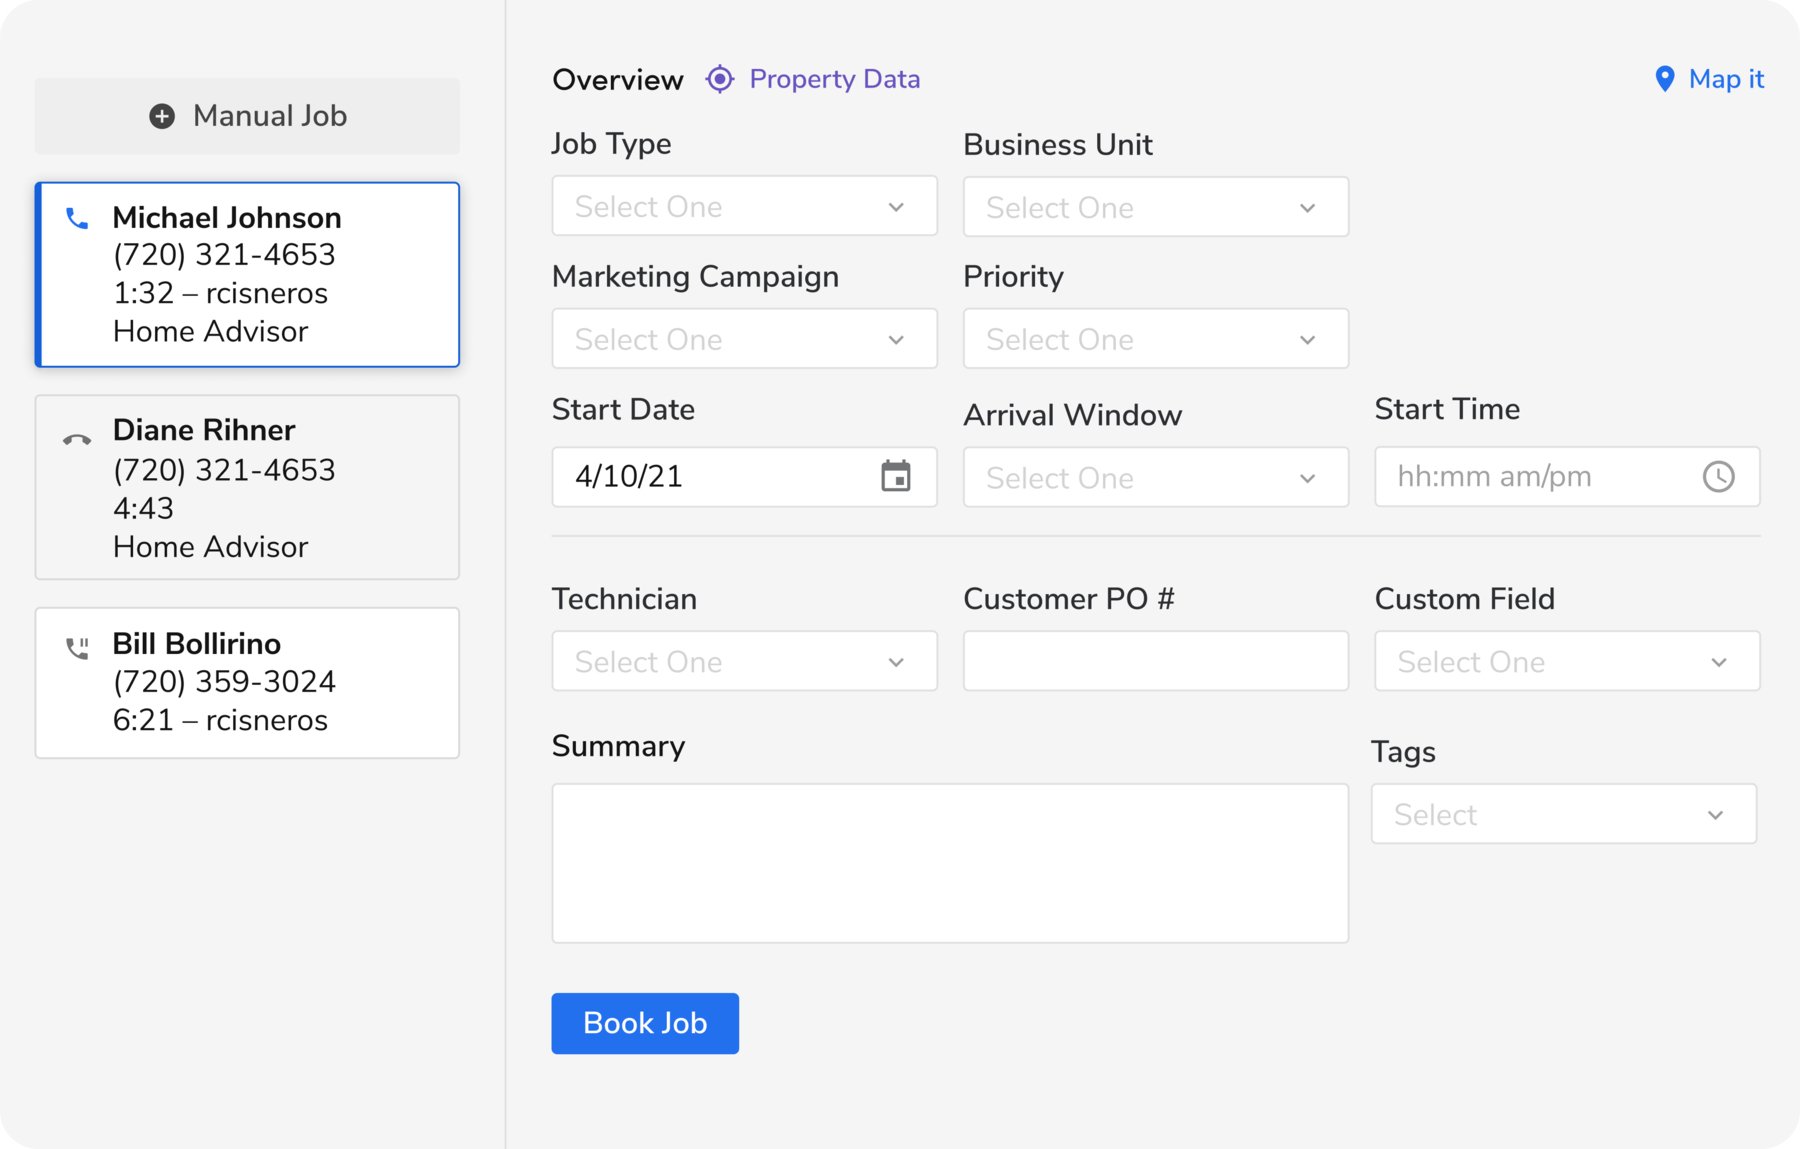Click the clock icon in Start Time field

[1720, 477]
